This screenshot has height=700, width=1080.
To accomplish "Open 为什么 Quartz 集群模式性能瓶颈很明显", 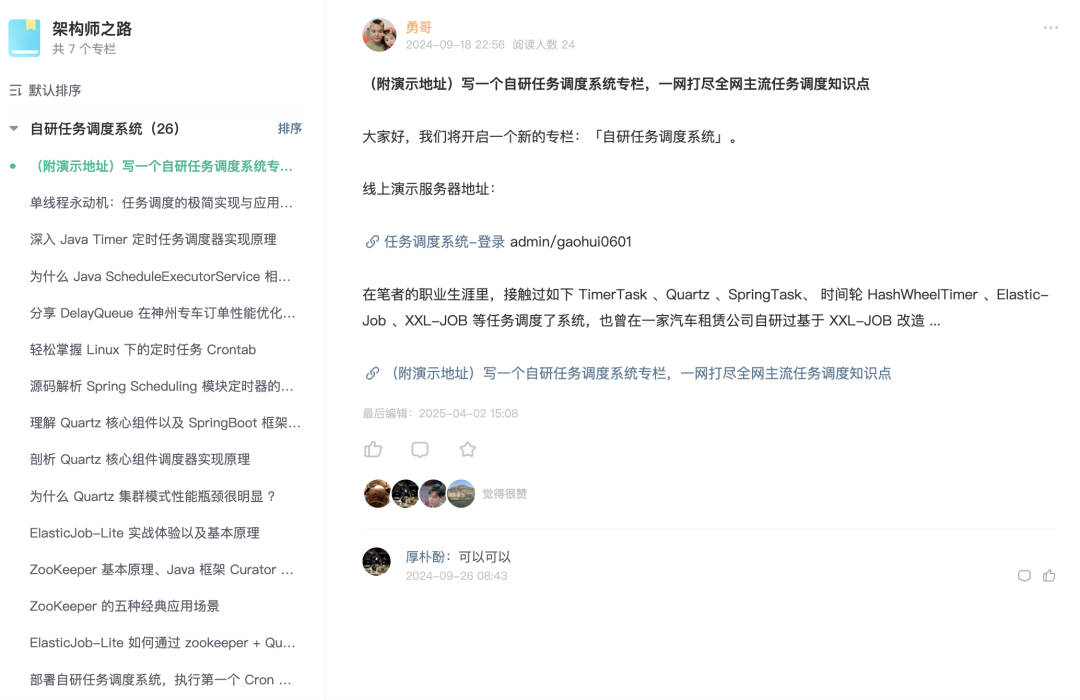I will tap(152, 496).
